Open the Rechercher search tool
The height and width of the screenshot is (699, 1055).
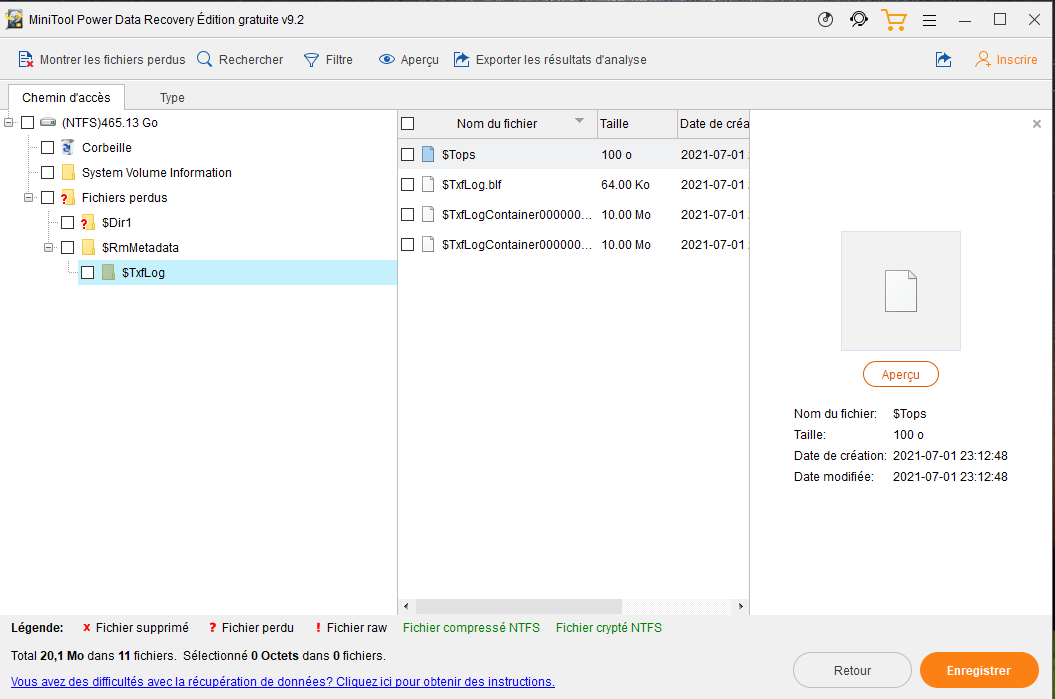205,60
